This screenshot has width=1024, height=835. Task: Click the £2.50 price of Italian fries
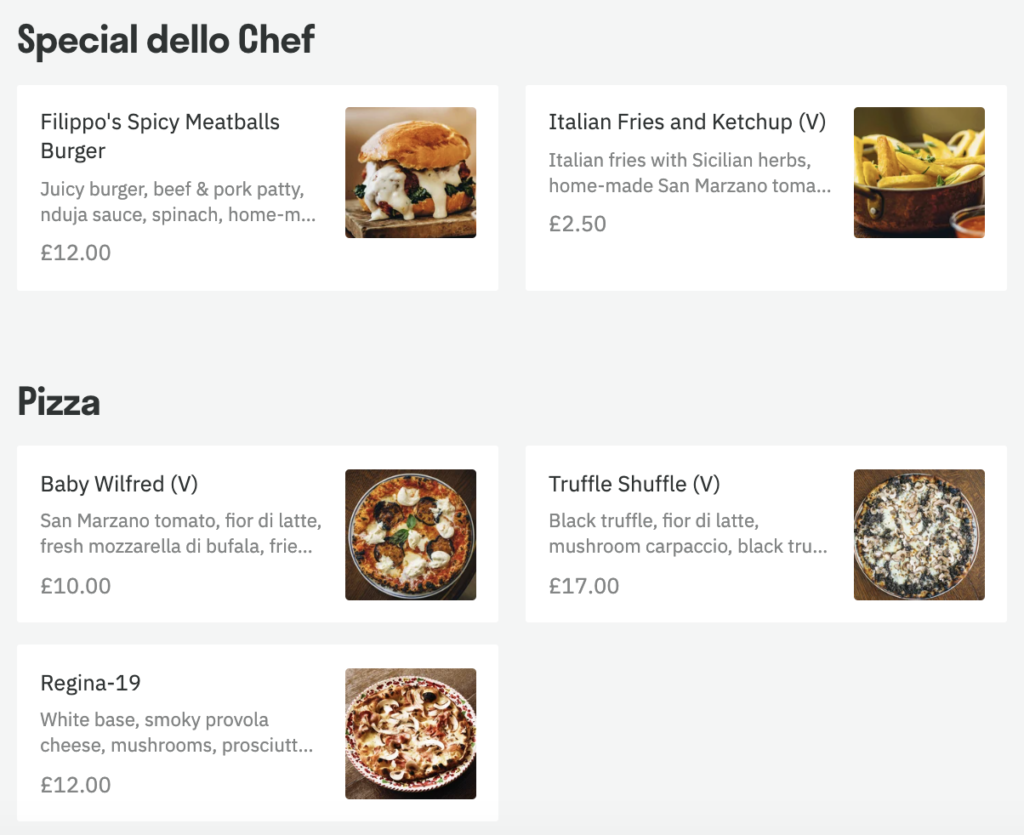pyautogui.click(x=577, y=224)
